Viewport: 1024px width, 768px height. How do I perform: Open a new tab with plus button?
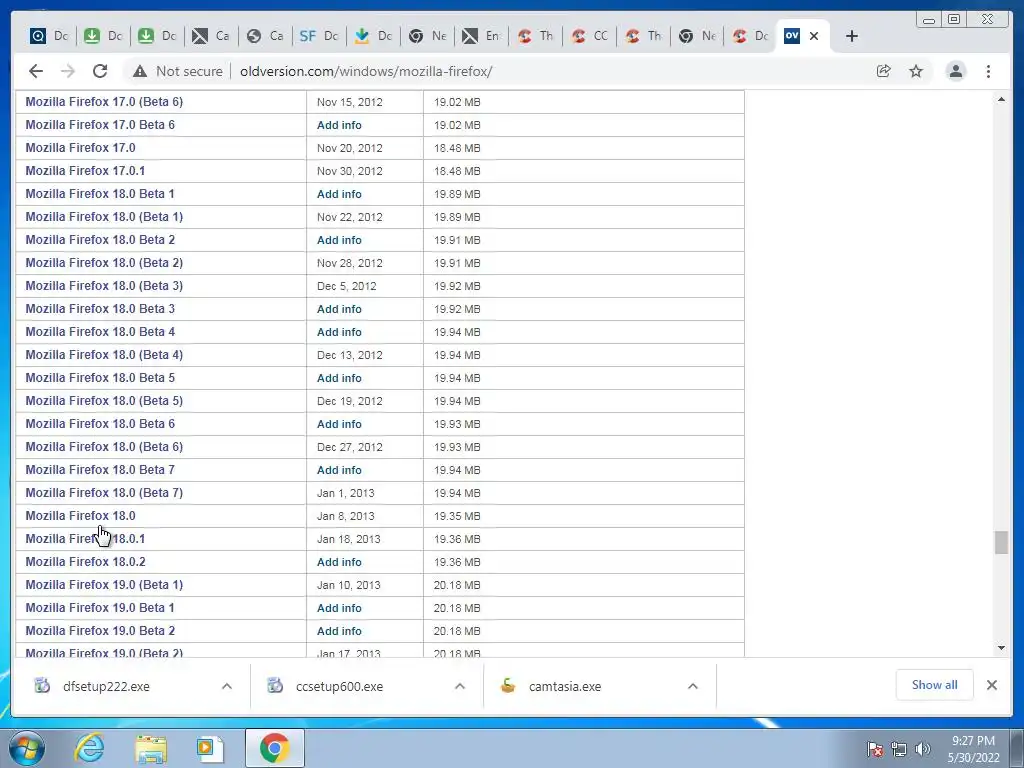coord(852,36)
